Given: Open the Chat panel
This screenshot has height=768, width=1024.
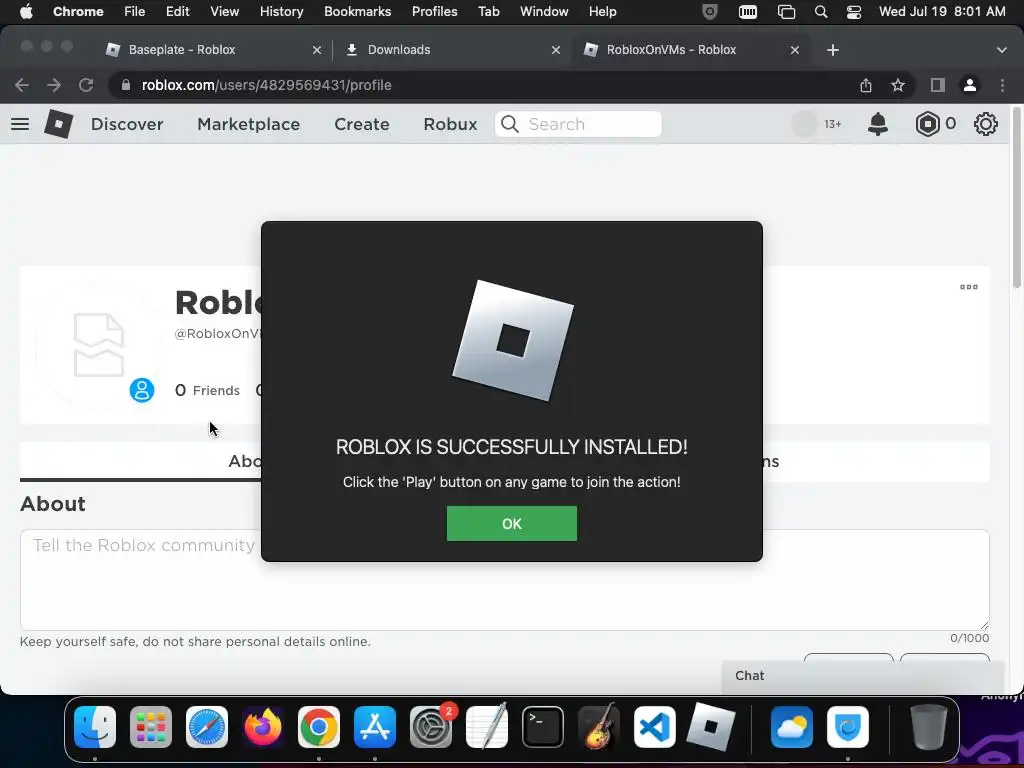Looking at the screenshot, I should click(x=862, y=676).
